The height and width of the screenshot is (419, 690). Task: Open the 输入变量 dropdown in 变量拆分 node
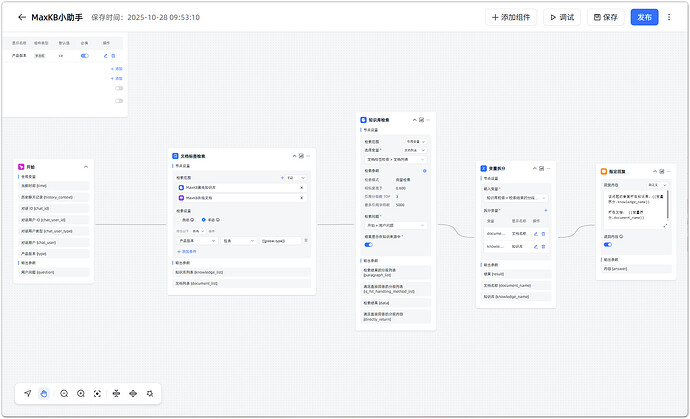[x=516, y=199]
